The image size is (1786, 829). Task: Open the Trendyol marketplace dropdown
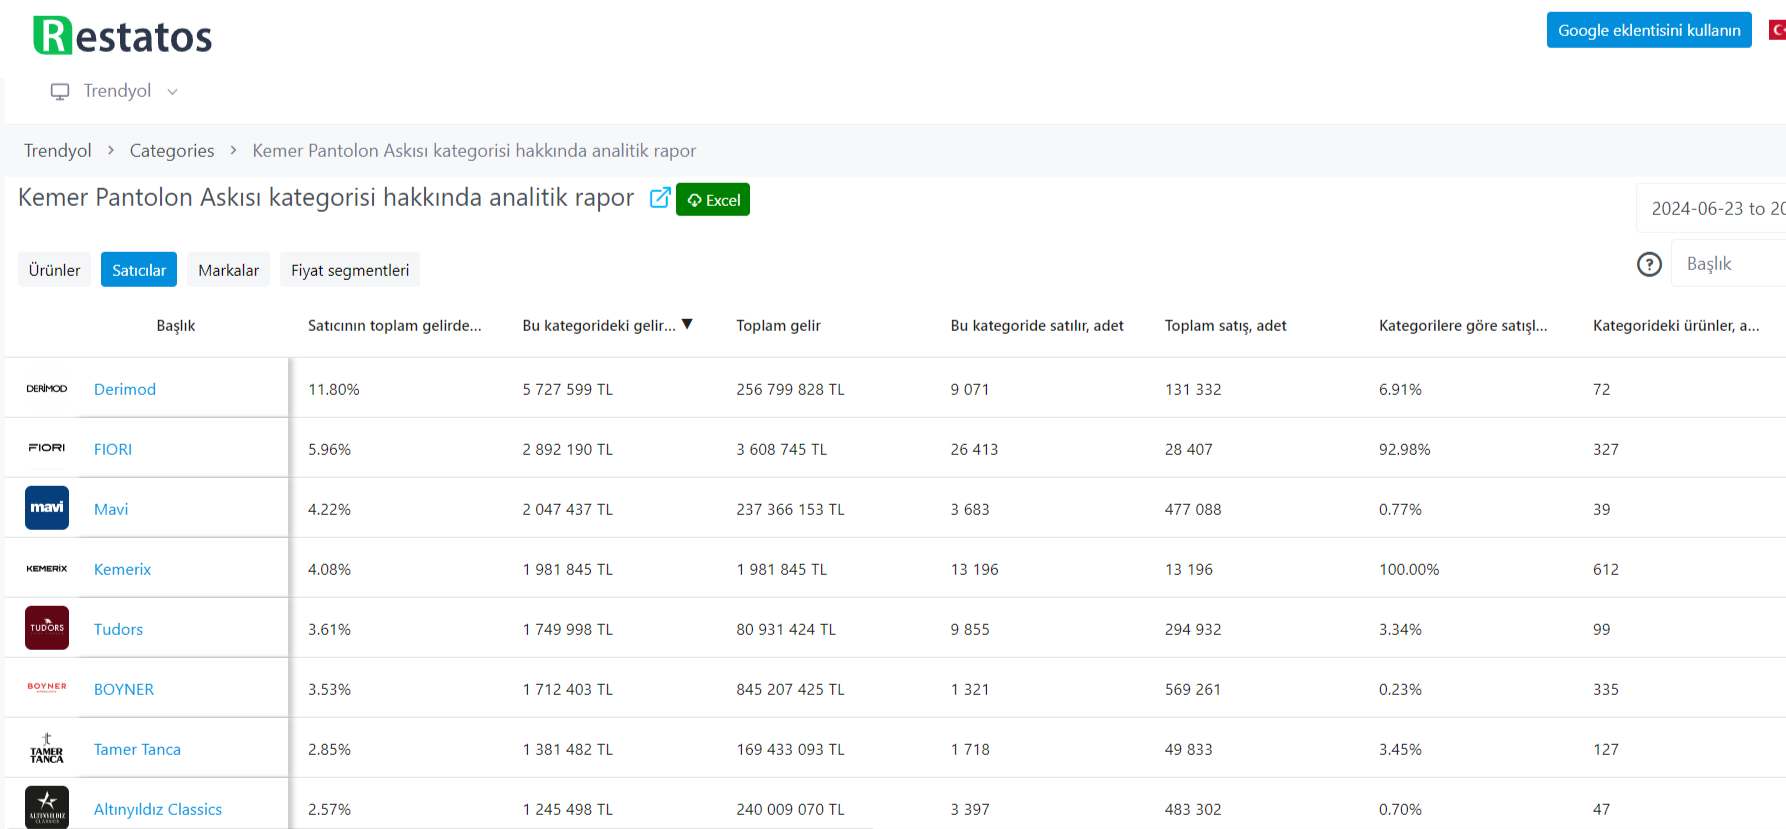pos(116,91)
